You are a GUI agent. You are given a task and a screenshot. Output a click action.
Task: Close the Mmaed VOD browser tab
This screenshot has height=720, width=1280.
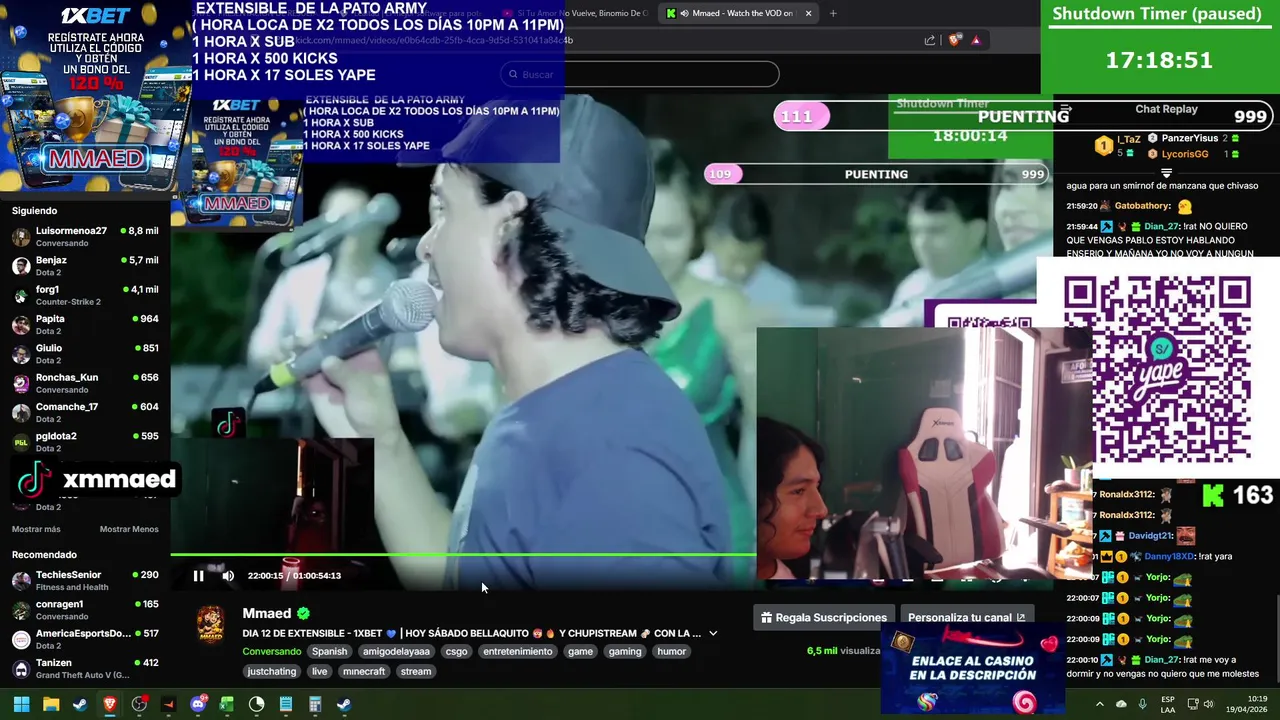point(808,13)
